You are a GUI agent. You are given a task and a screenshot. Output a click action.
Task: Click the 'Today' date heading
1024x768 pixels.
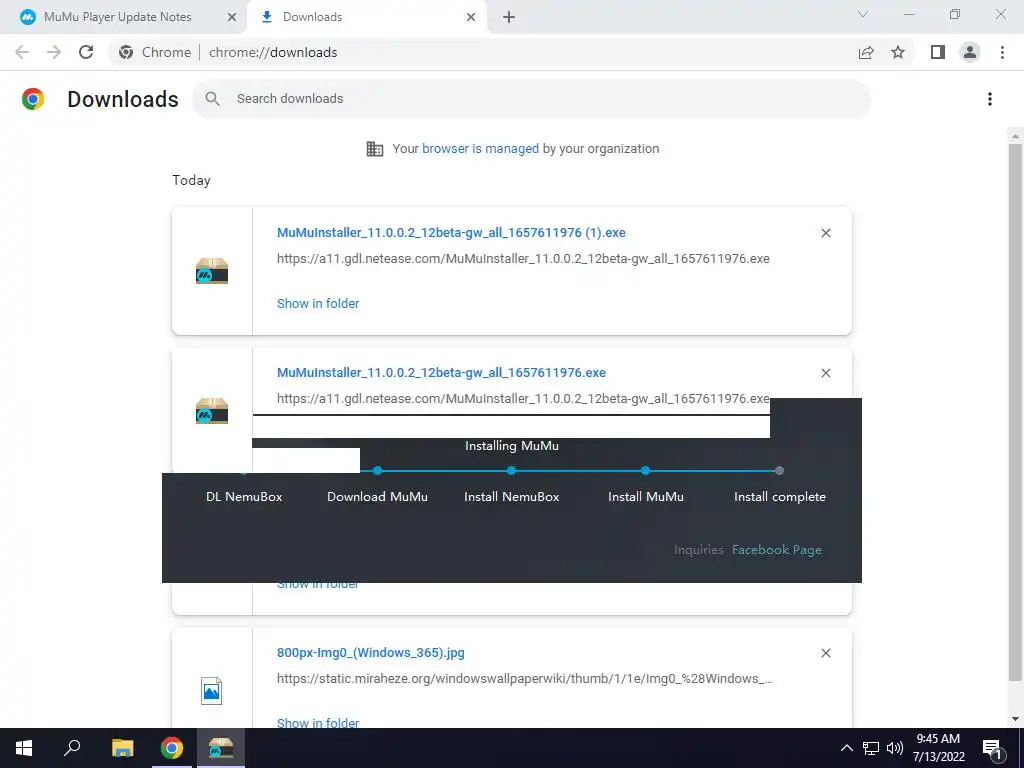(191, 180)
